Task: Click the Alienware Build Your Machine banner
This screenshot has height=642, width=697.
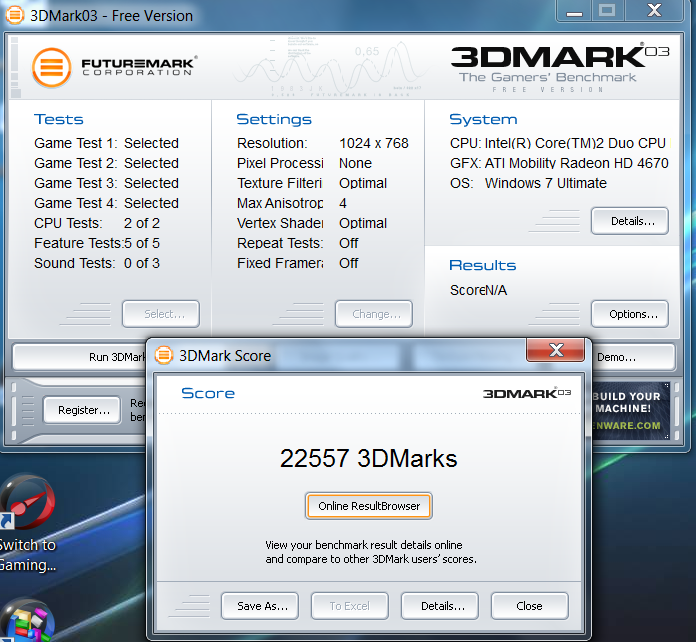Action: (630, 411)
